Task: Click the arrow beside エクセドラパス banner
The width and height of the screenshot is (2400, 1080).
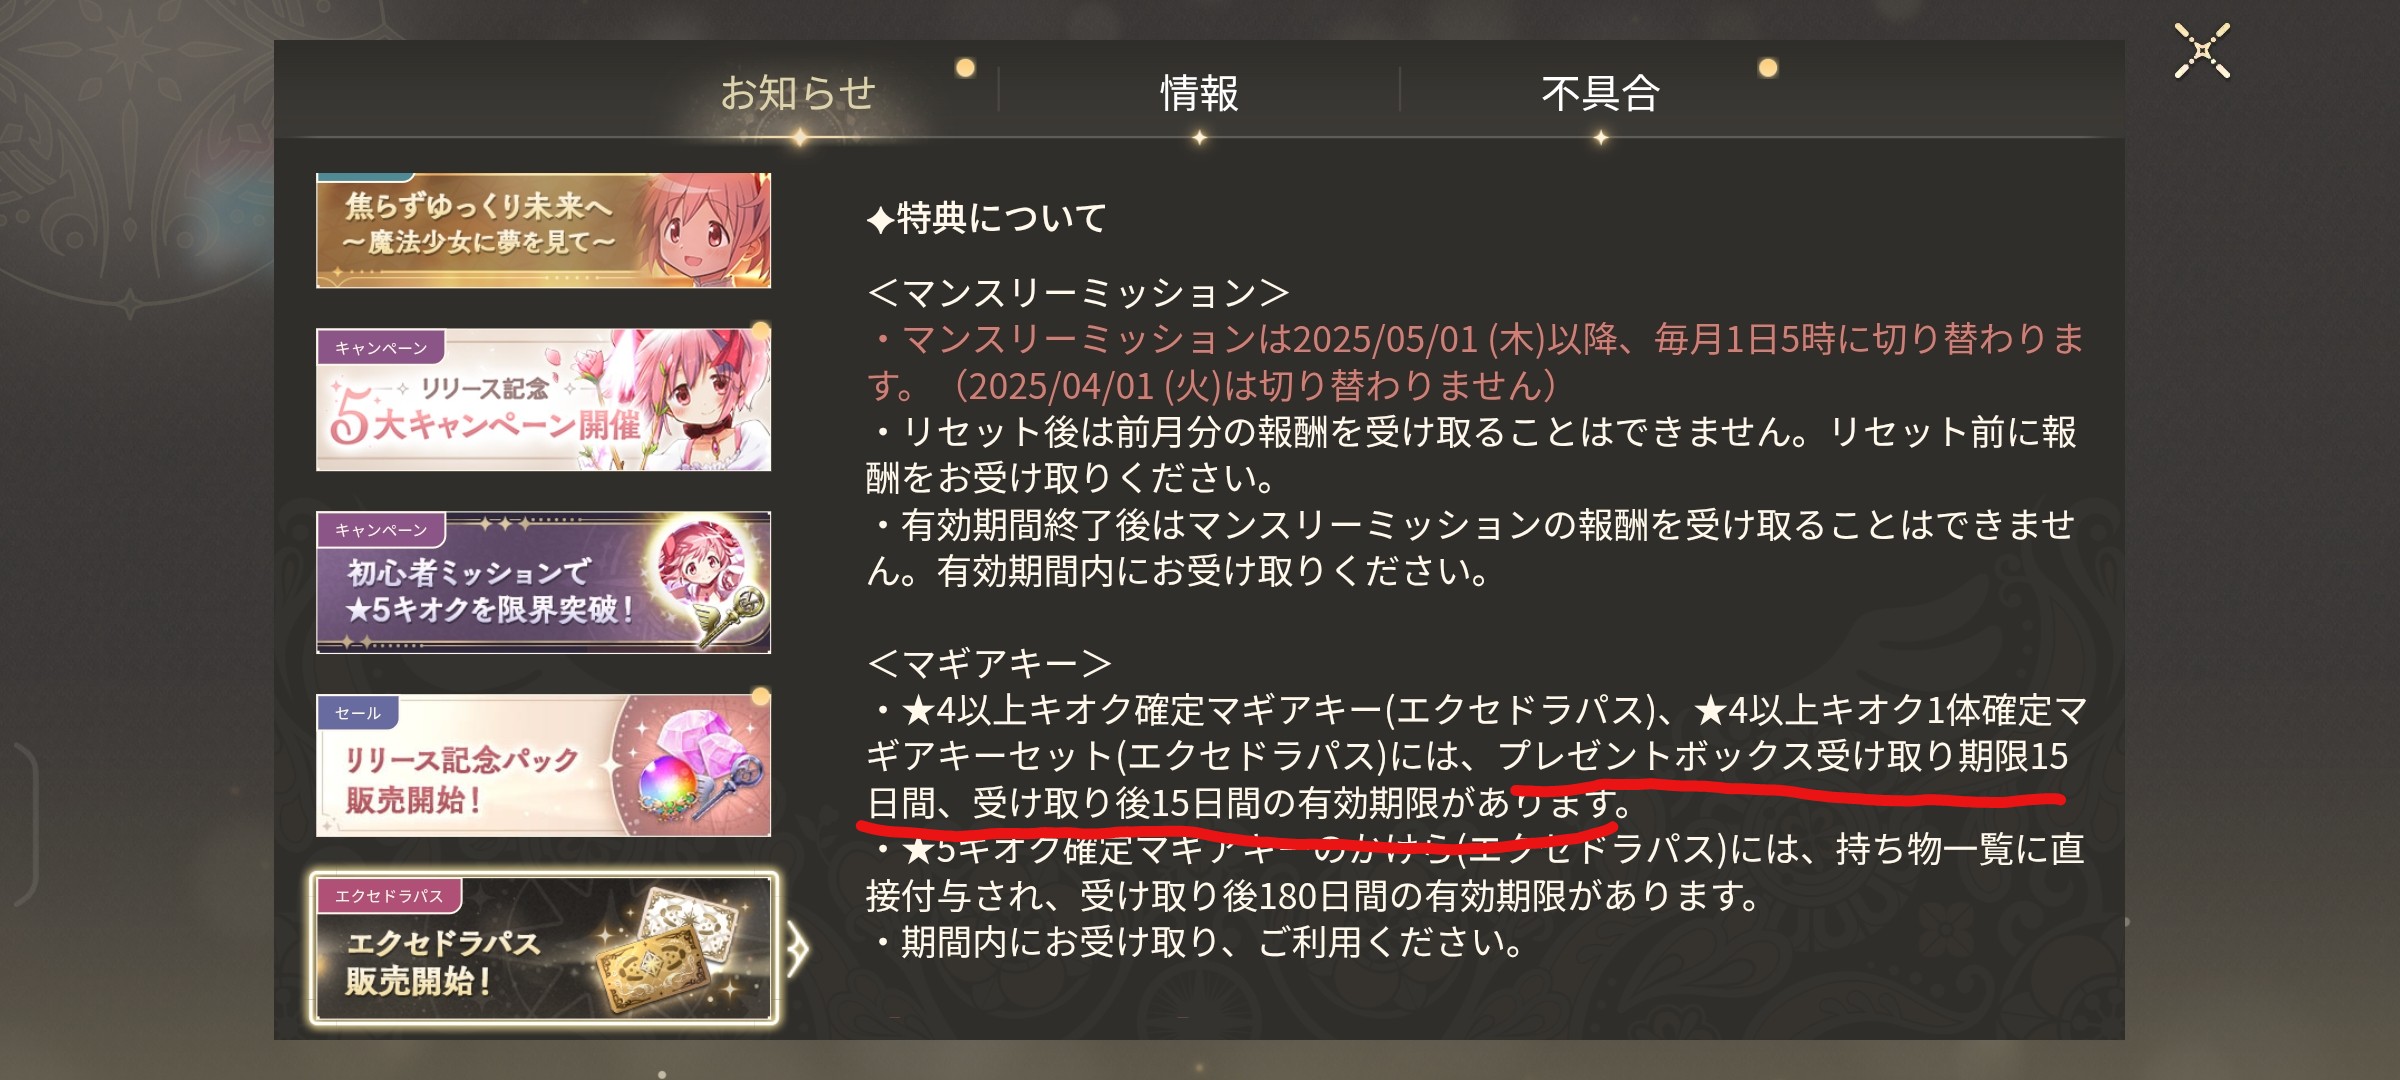Action: point(797,949)
